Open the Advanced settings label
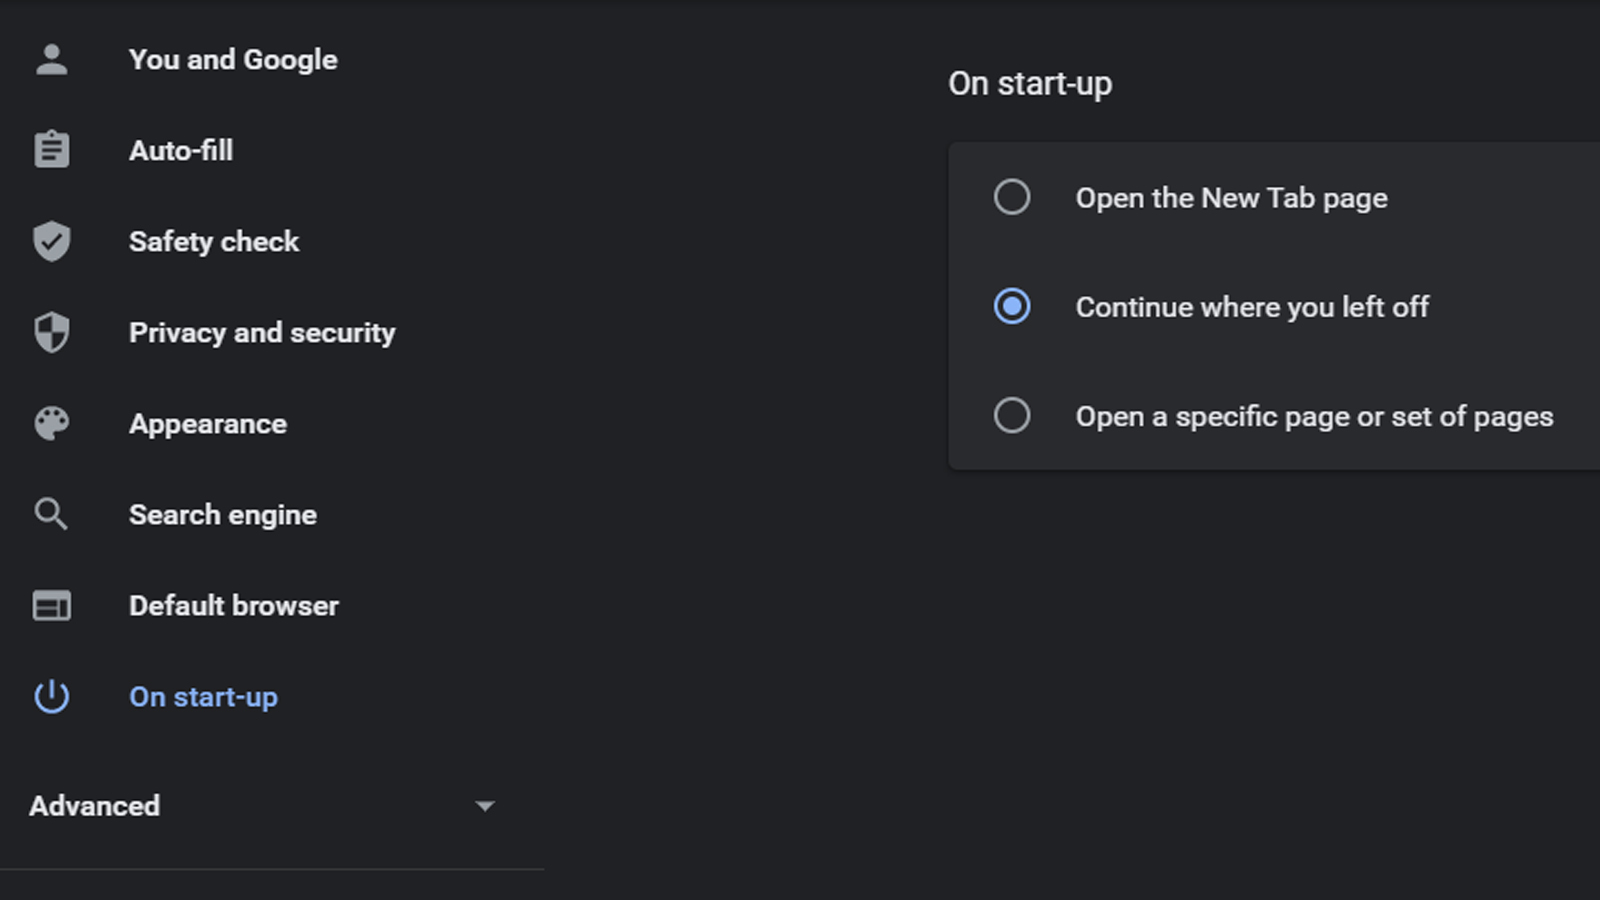 95,806
